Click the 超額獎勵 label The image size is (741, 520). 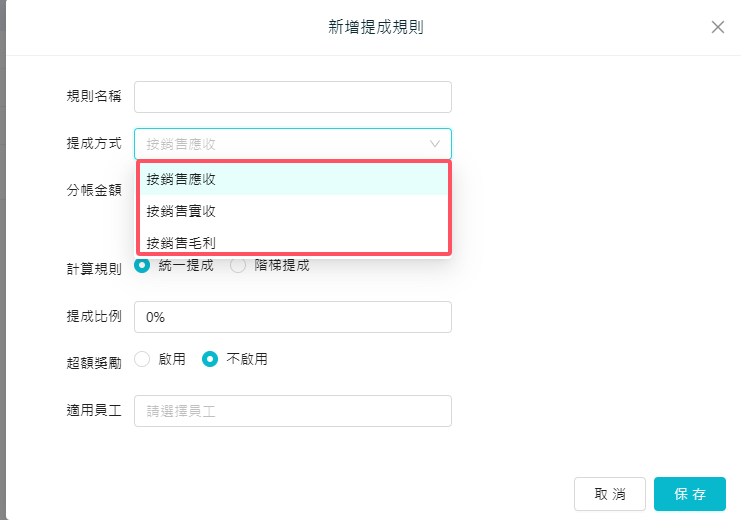(x=93, y=363)
